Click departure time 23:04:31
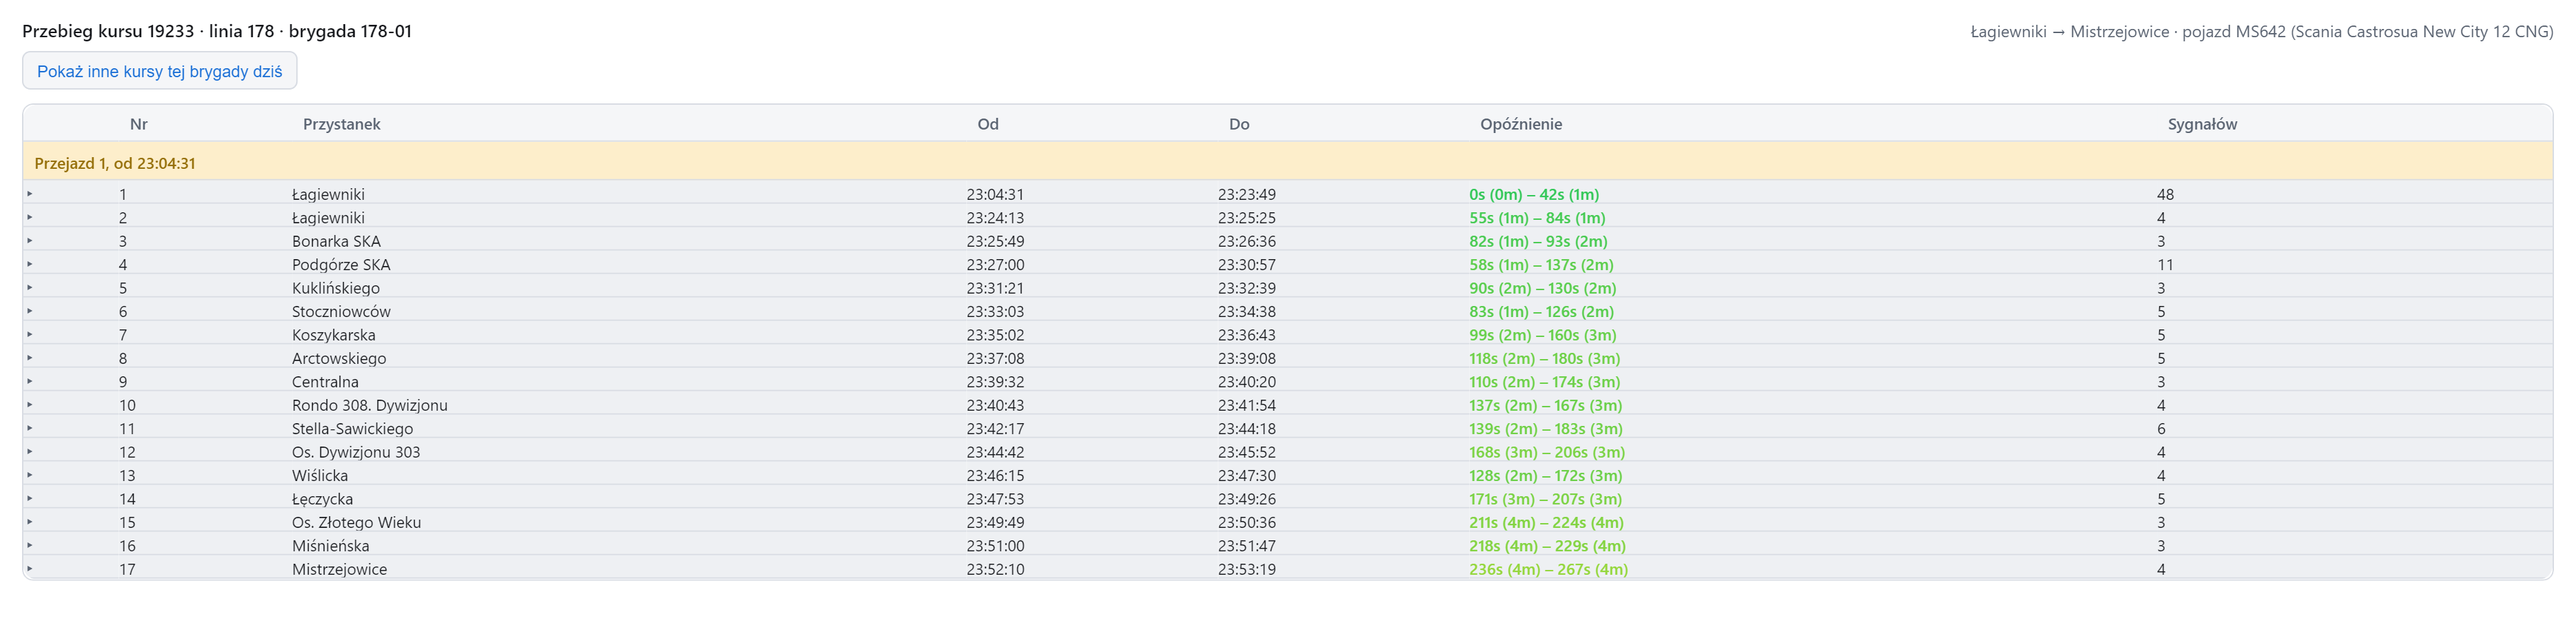This screenshot has width=2576, height=623. 995,194
